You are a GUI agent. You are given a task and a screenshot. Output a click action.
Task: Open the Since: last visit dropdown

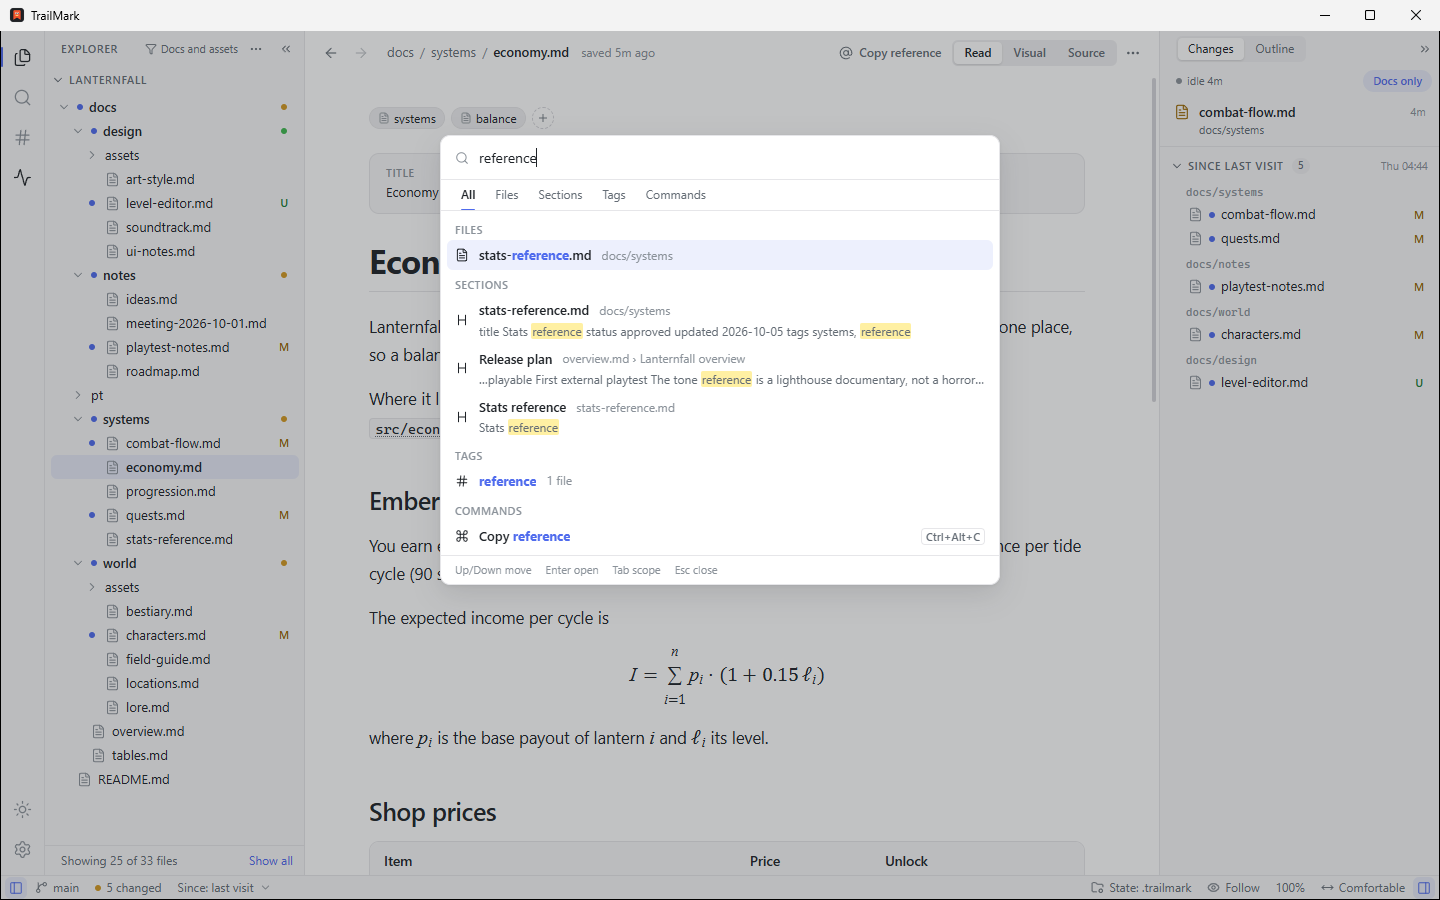224,888
